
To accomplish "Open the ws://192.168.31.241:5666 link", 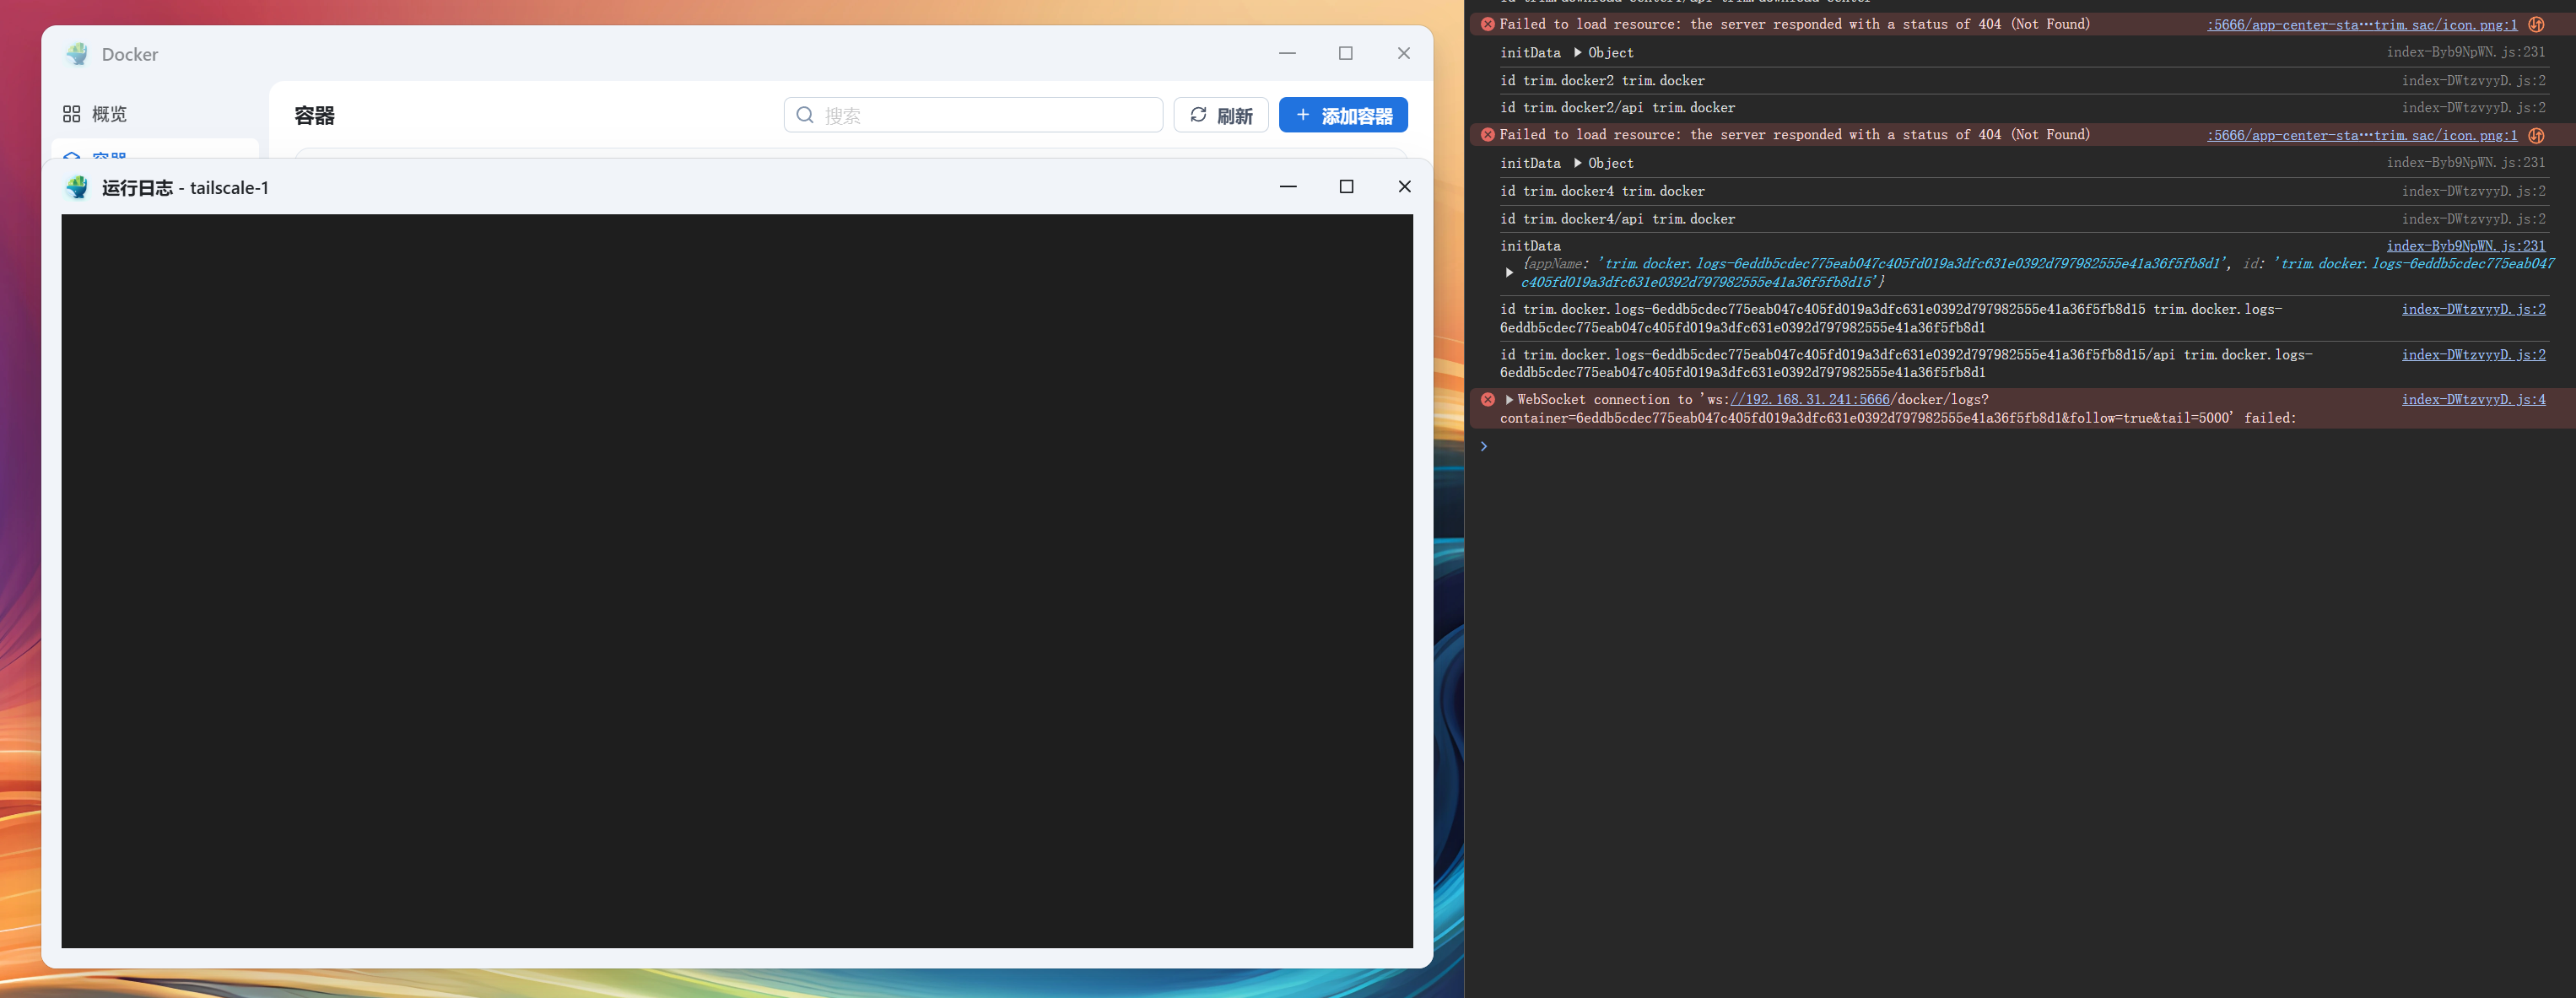I will click(1809, 399).
